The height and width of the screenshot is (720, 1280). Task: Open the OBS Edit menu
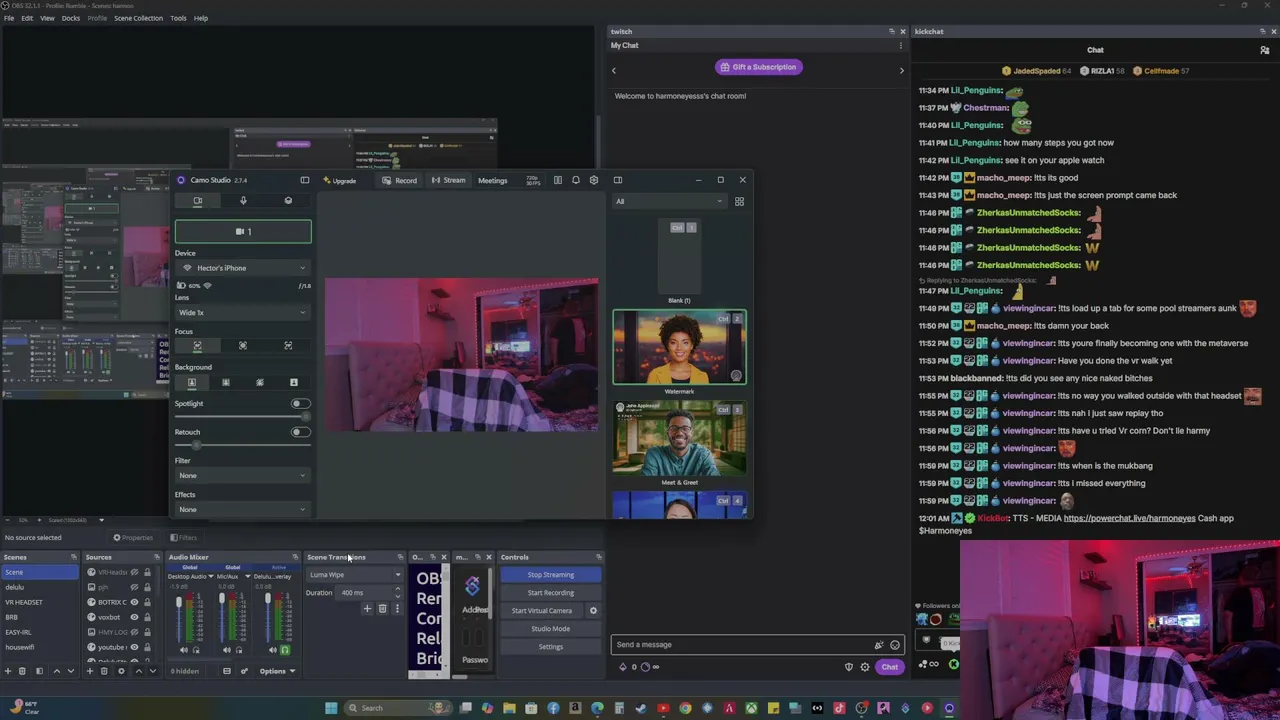pyautogui.click(x=27, y=18)
